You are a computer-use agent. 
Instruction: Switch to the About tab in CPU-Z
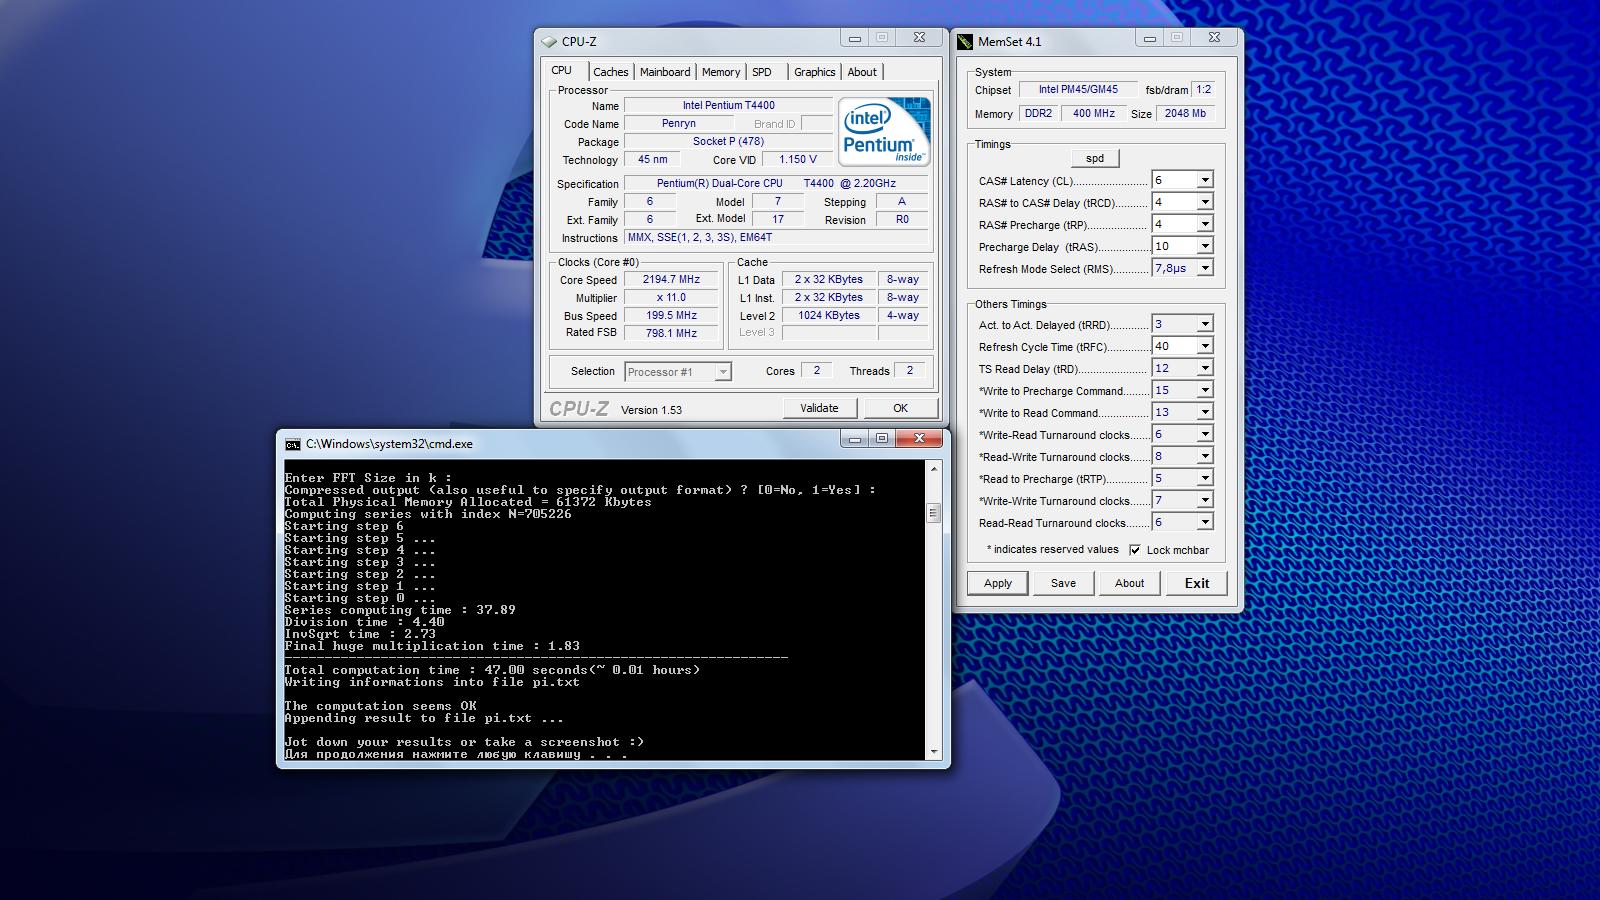click(x=862, y=72)
